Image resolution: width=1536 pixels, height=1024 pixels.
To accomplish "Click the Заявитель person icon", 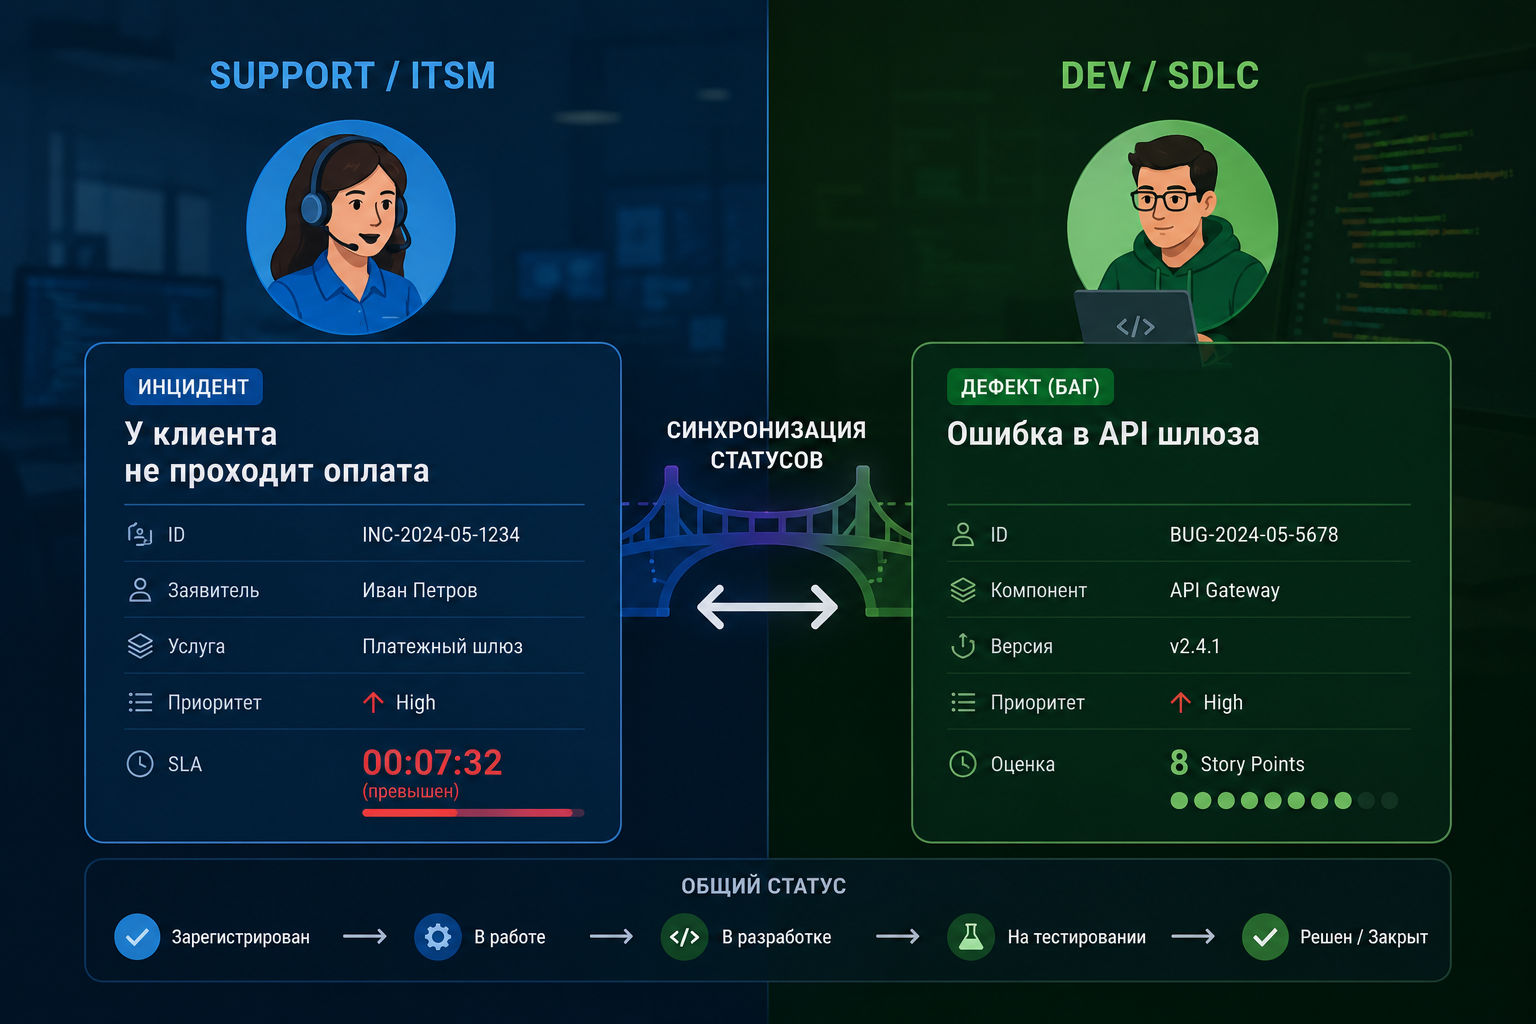I will point(140,590).
